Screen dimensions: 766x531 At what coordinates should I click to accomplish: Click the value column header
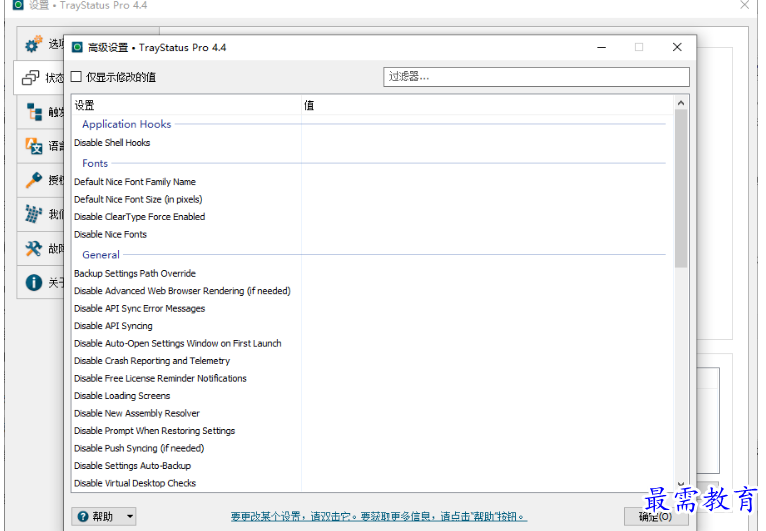pos(488,105)
